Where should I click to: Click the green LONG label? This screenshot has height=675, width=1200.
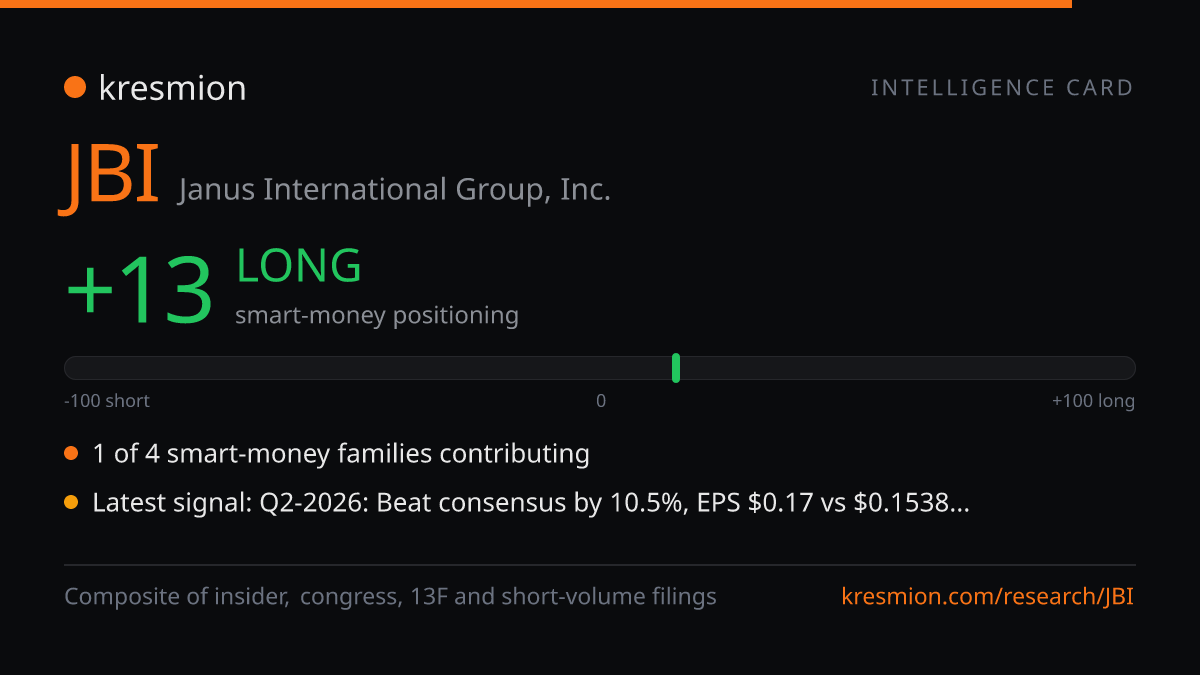[299, 266]
